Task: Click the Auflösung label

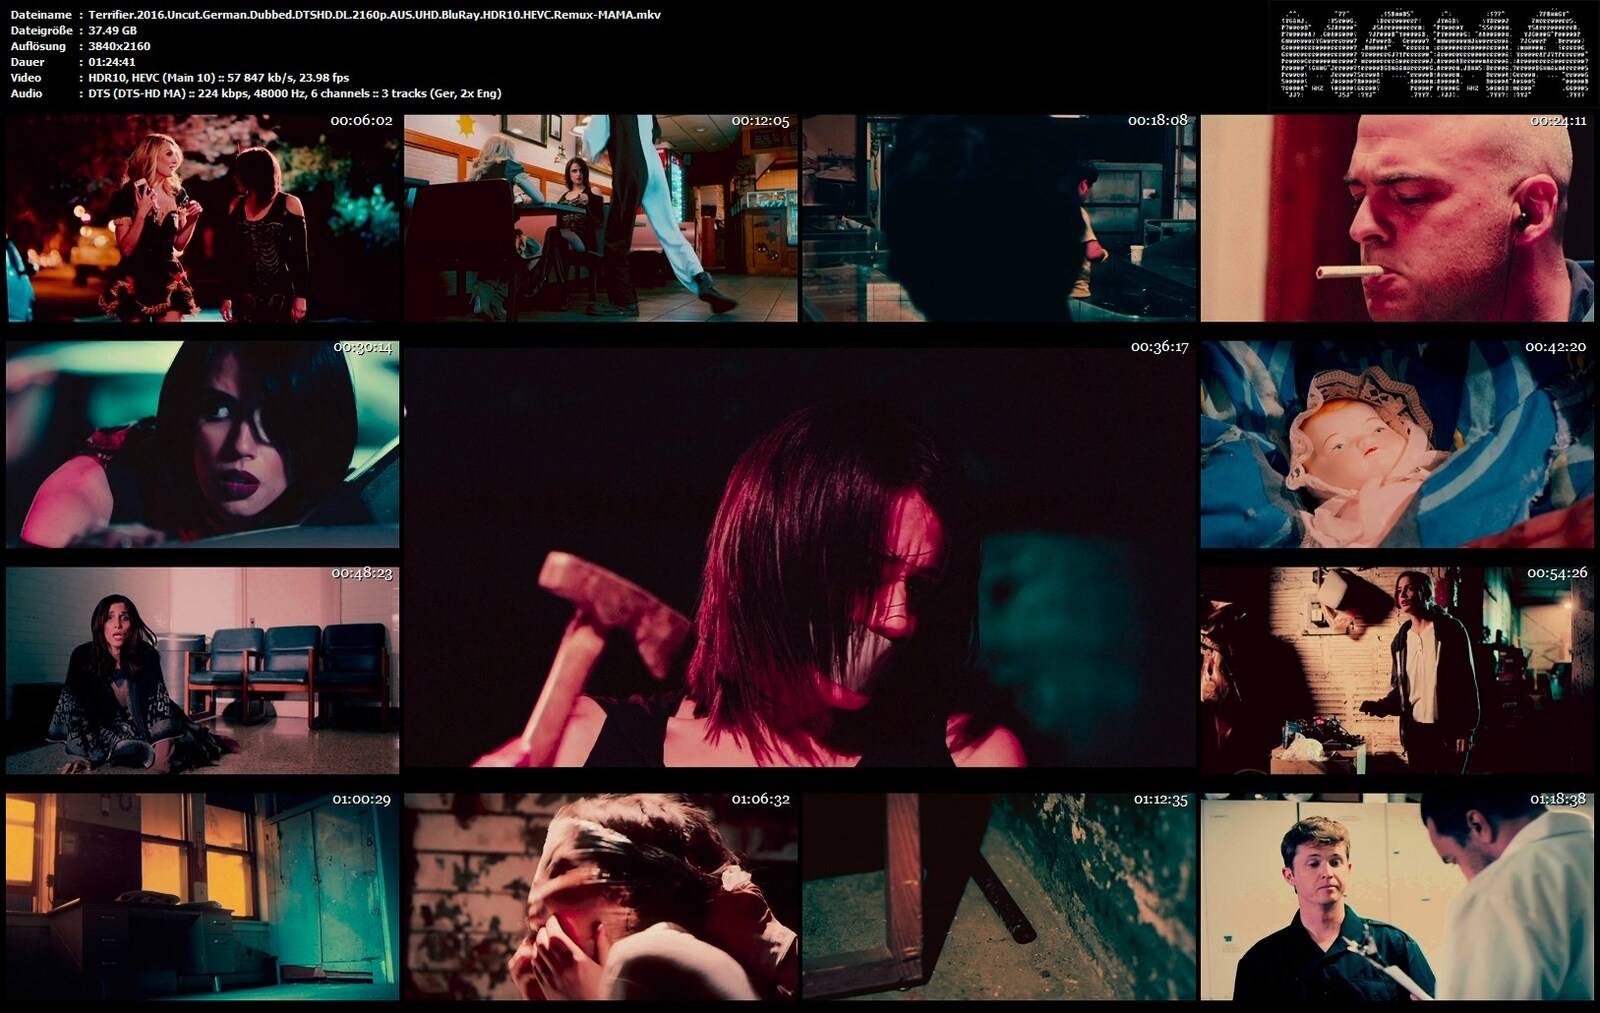Action: (x=38, y=46)
